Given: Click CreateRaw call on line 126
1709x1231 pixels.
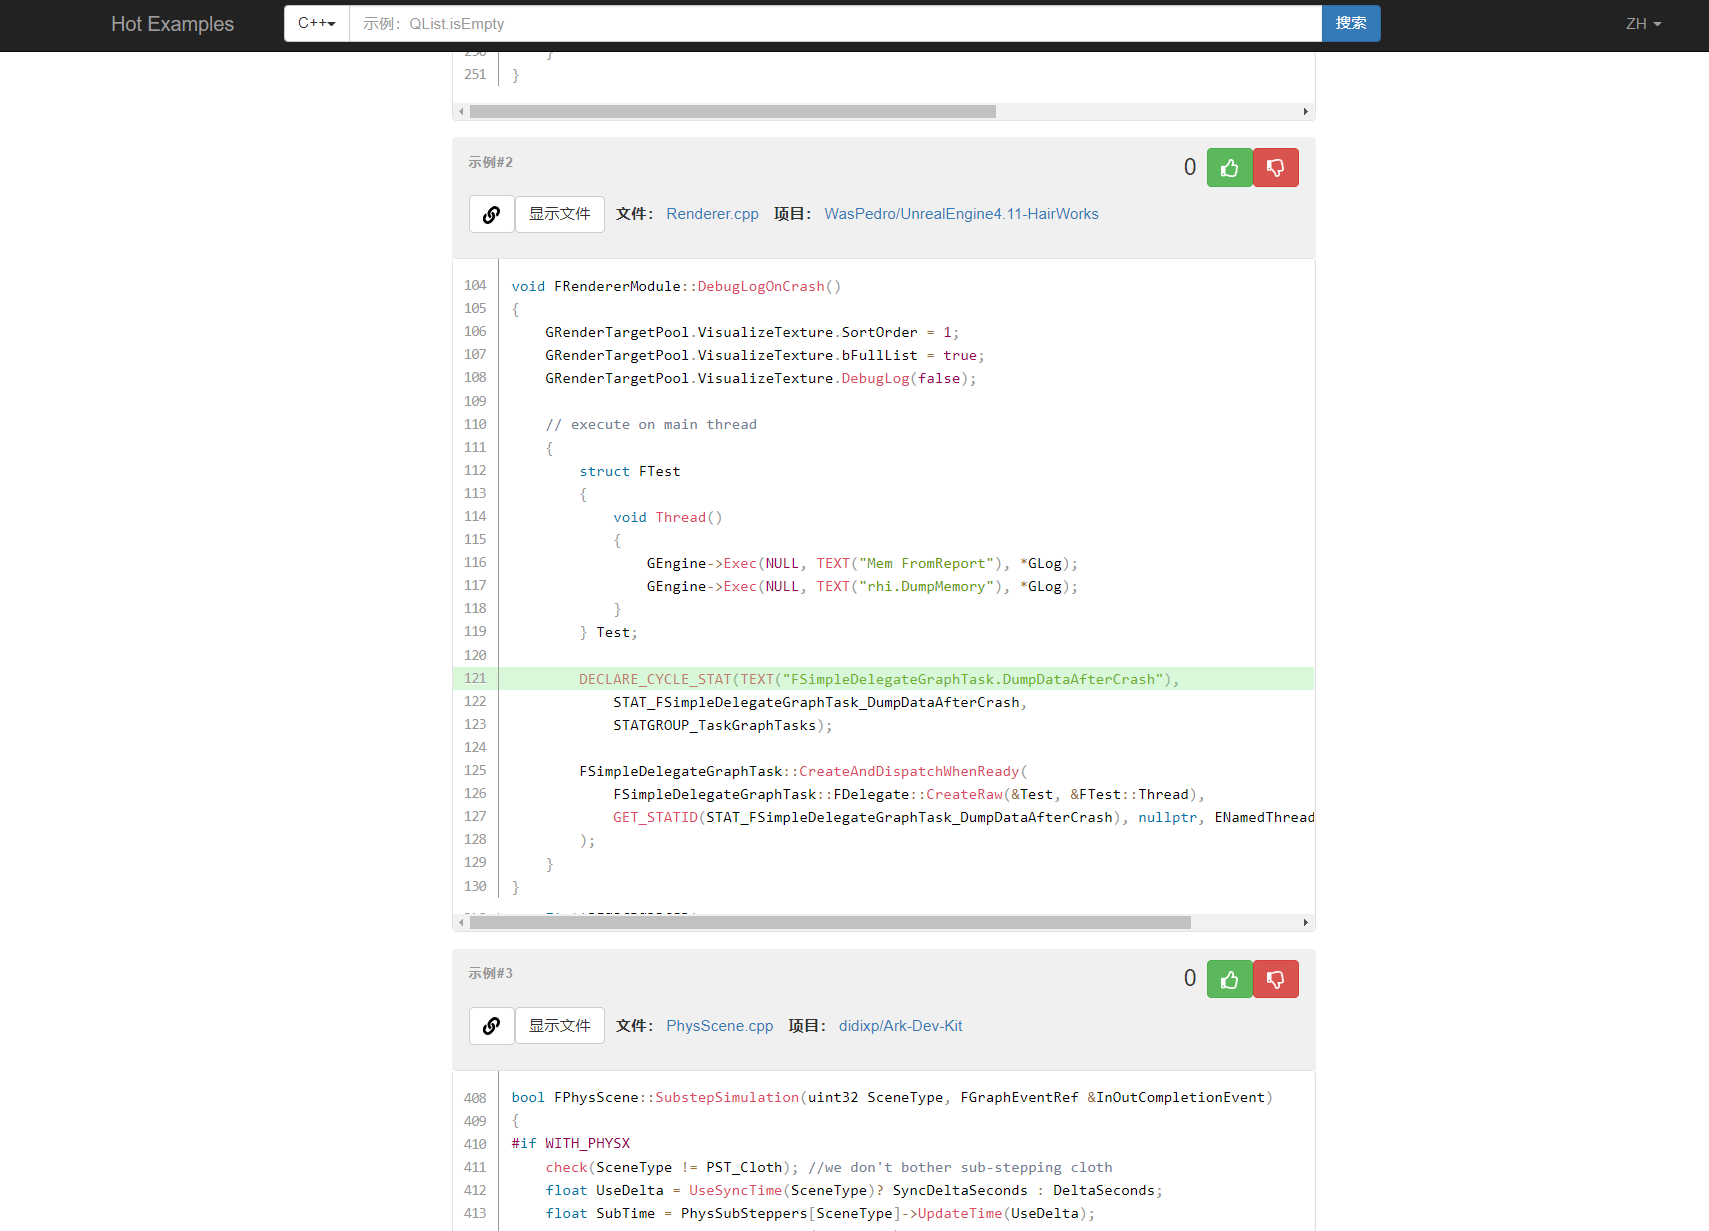Looking at the screenshot, I should [x=964, y=794].
